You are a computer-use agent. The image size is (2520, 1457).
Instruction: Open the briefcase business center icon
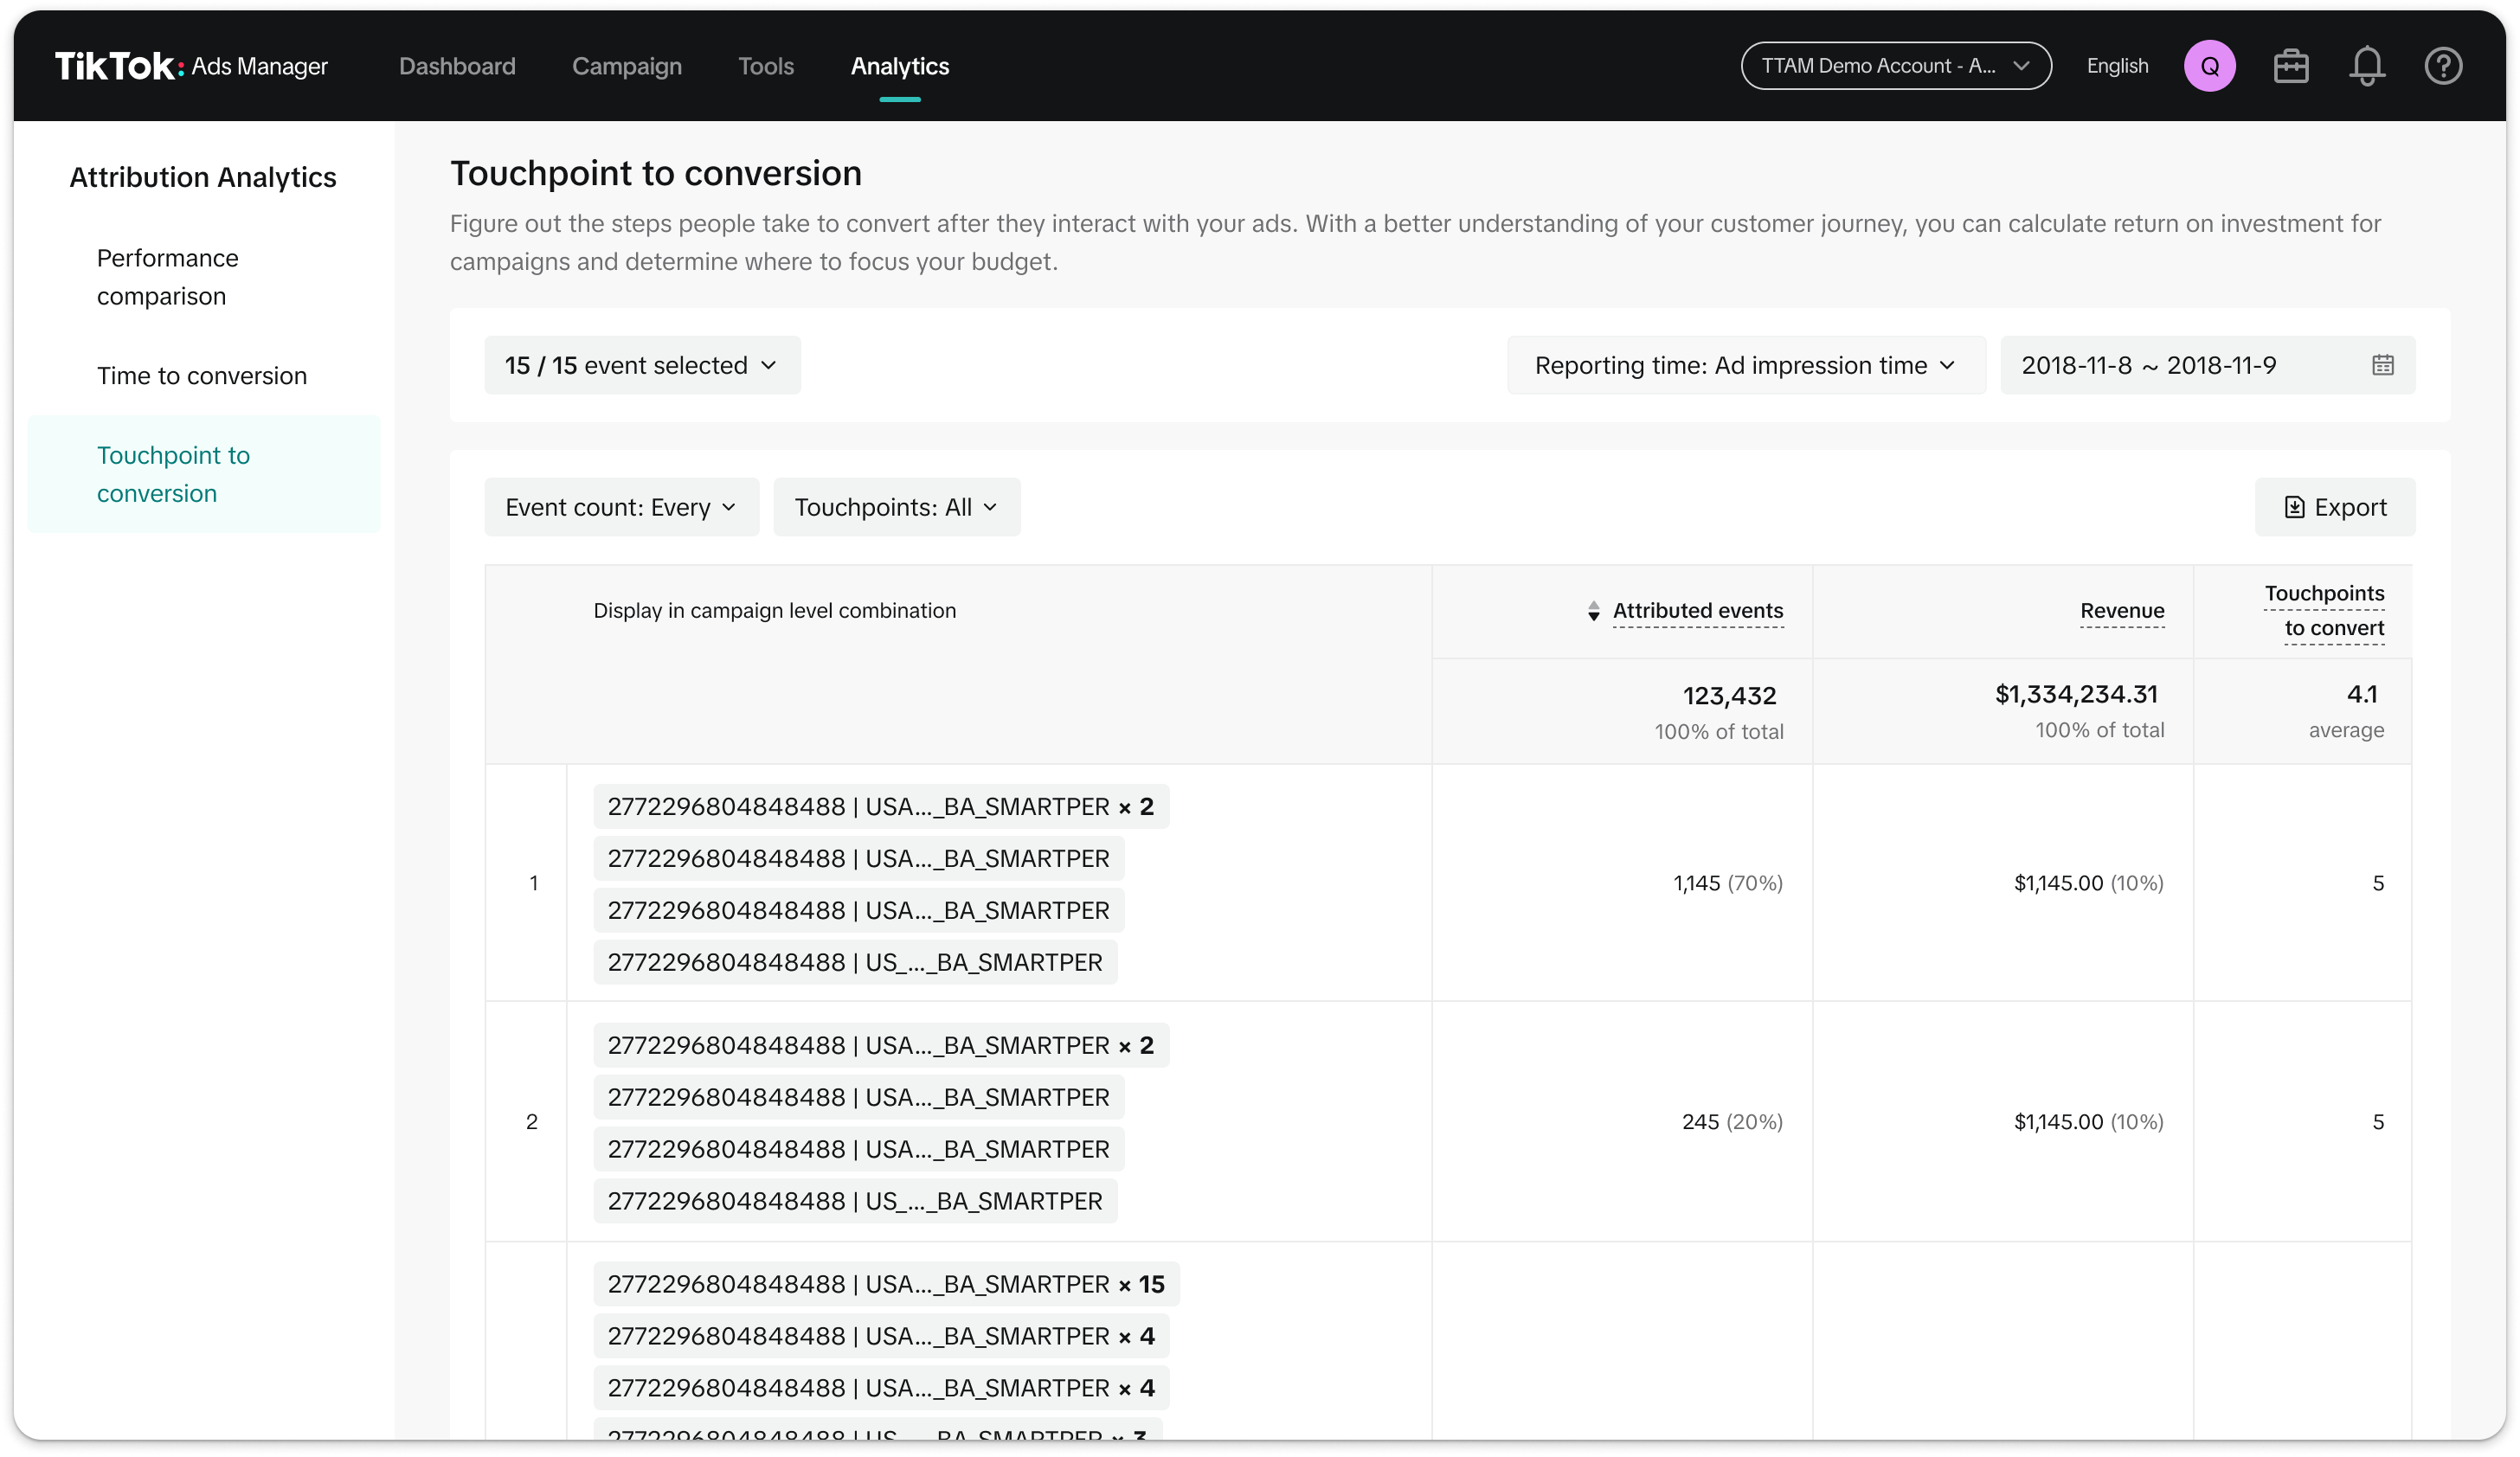tap(2290, 66)
